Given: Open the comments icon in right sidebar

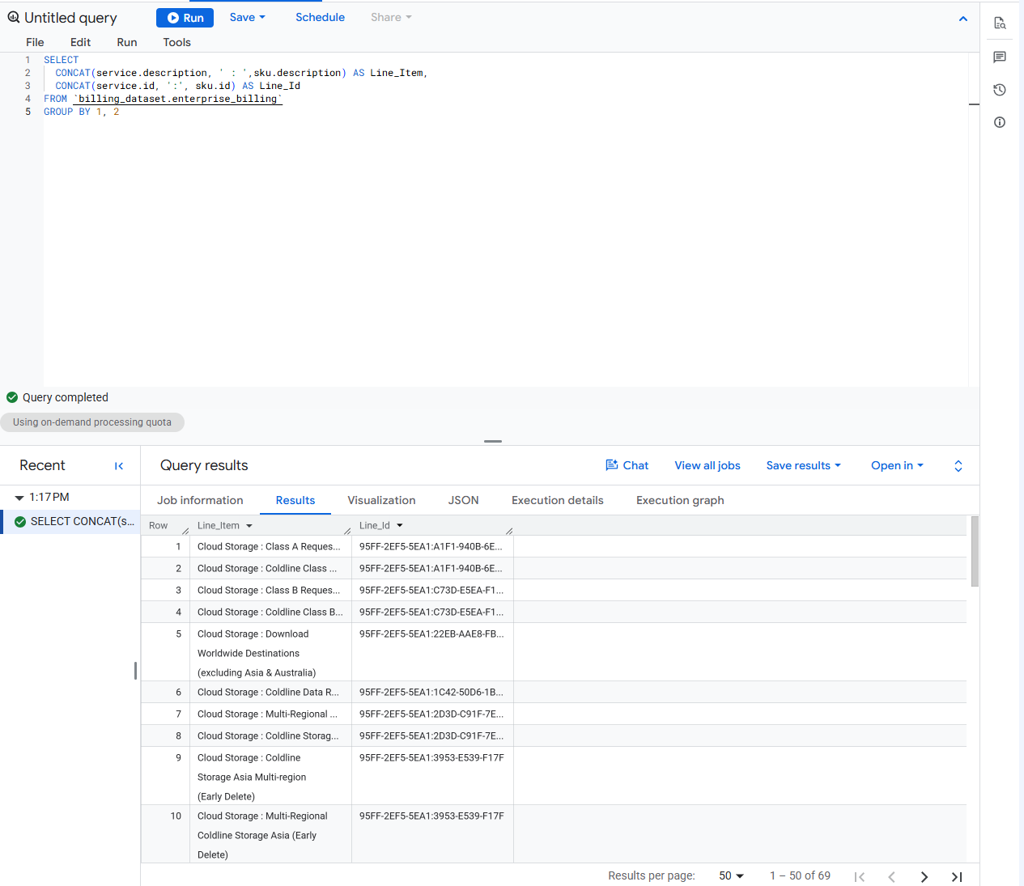Looking at the screenshot, I should pos(1000,57).
